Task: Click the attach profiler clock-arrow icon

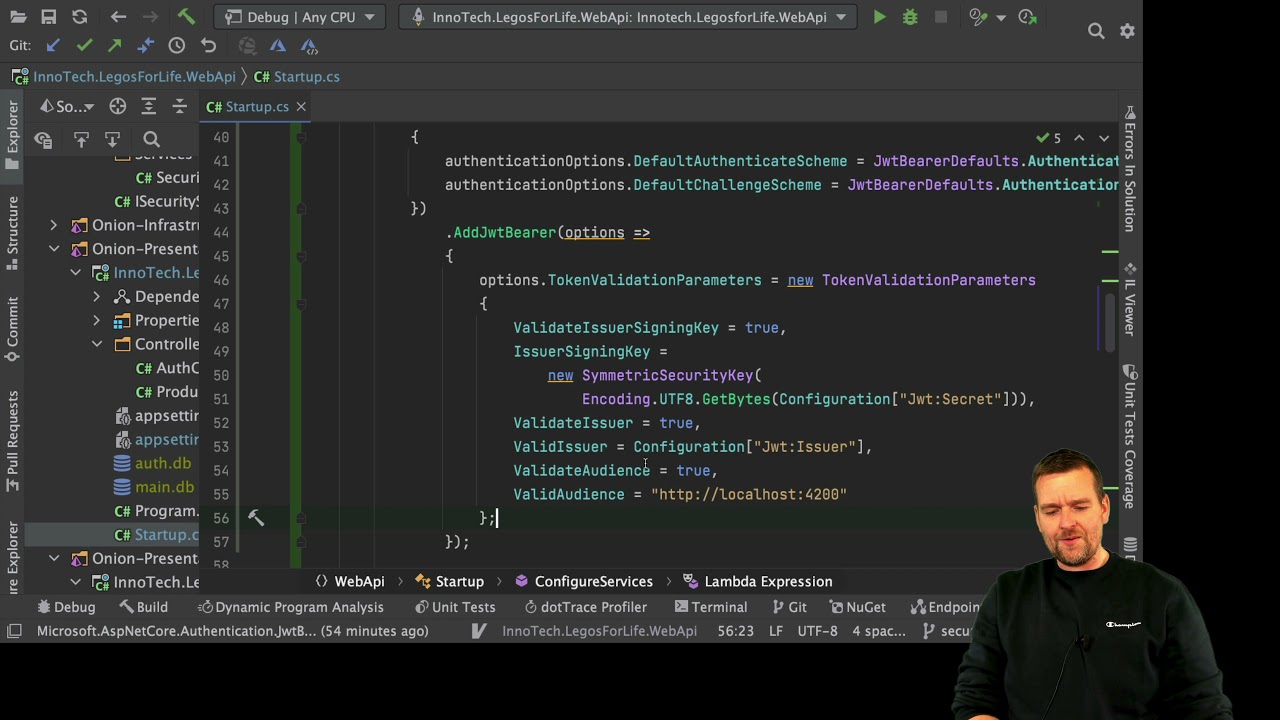Action: [1027, 17]
